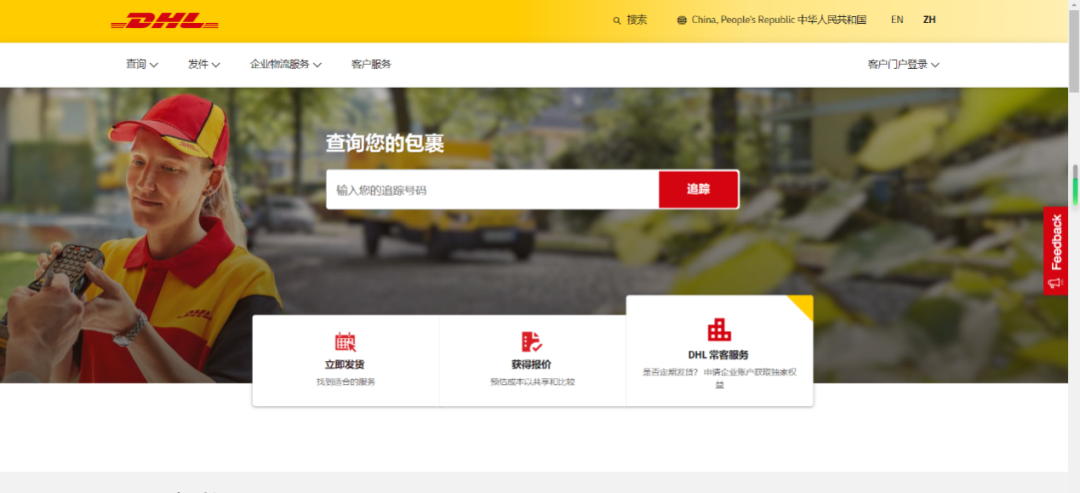Click the 找到适合的服务 subtitle text
Viewport: 1080px width, 493px height.
(346, 381)
